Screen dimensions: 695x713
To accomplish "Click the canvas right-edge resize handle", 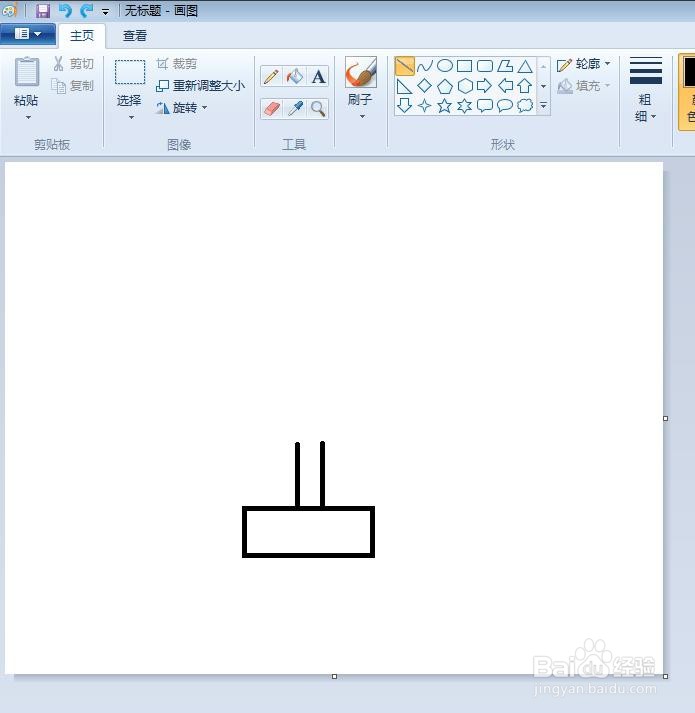I will pyautogui.click(x=665, y=418).
